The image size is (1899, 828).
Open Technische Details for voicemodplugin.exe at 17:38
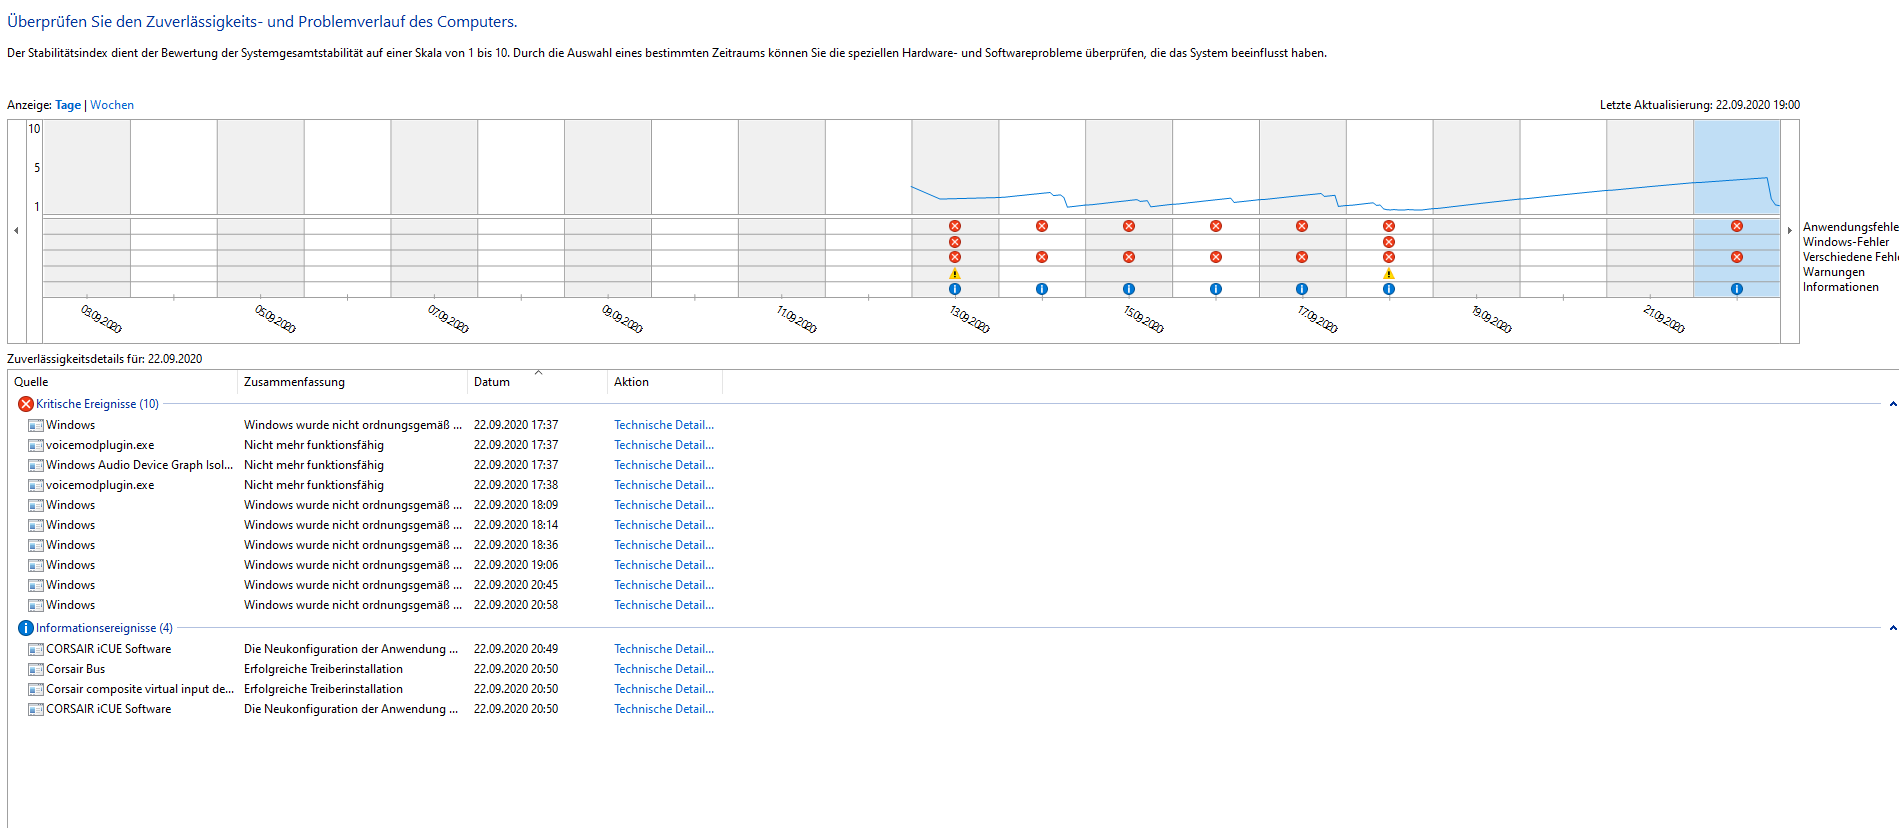(664, 485)
